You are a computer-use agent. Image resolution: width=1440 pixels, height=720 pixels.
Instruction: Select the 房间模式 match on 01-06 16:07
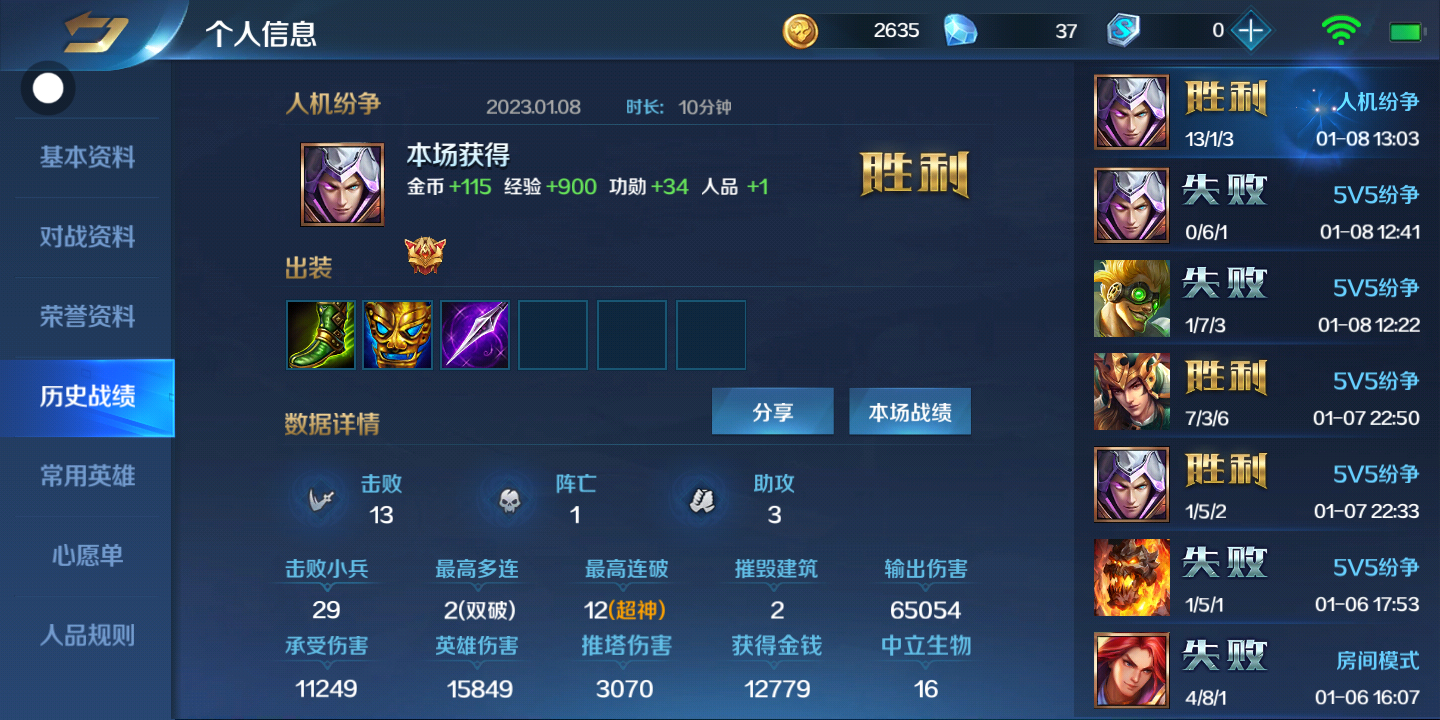pos(1257,671)
